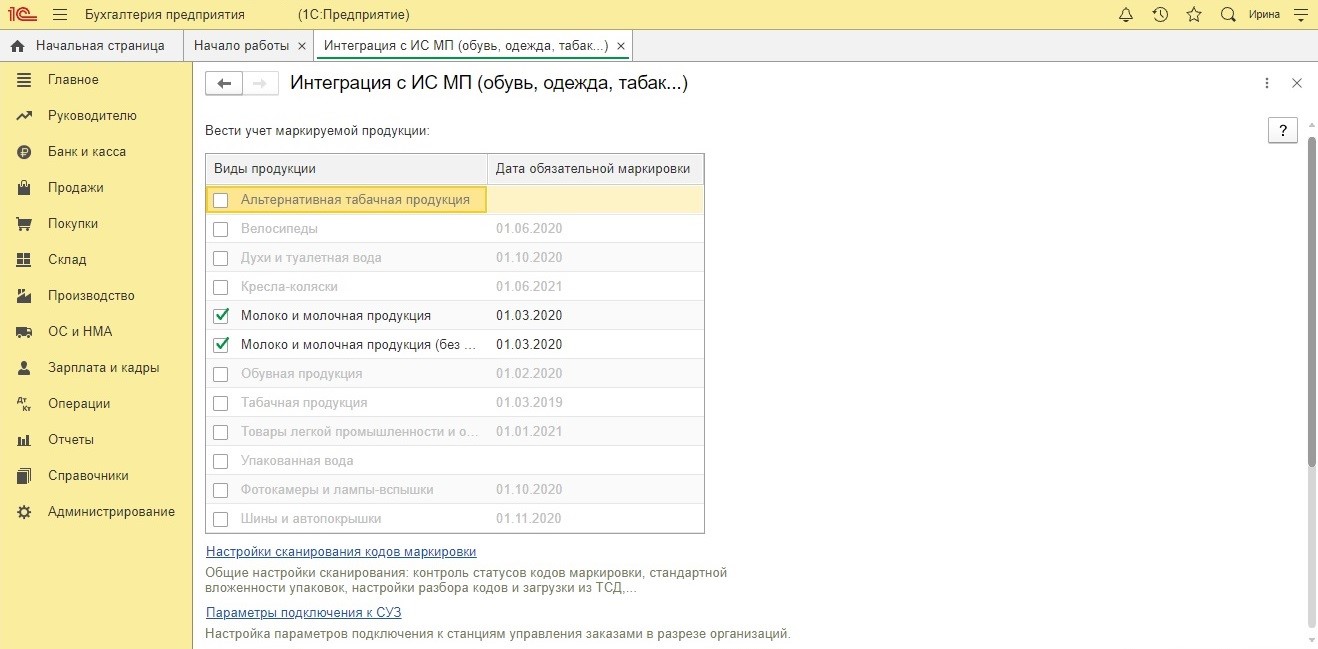
Task: Click the Покупки cart icon
Action: pos(25,224)
